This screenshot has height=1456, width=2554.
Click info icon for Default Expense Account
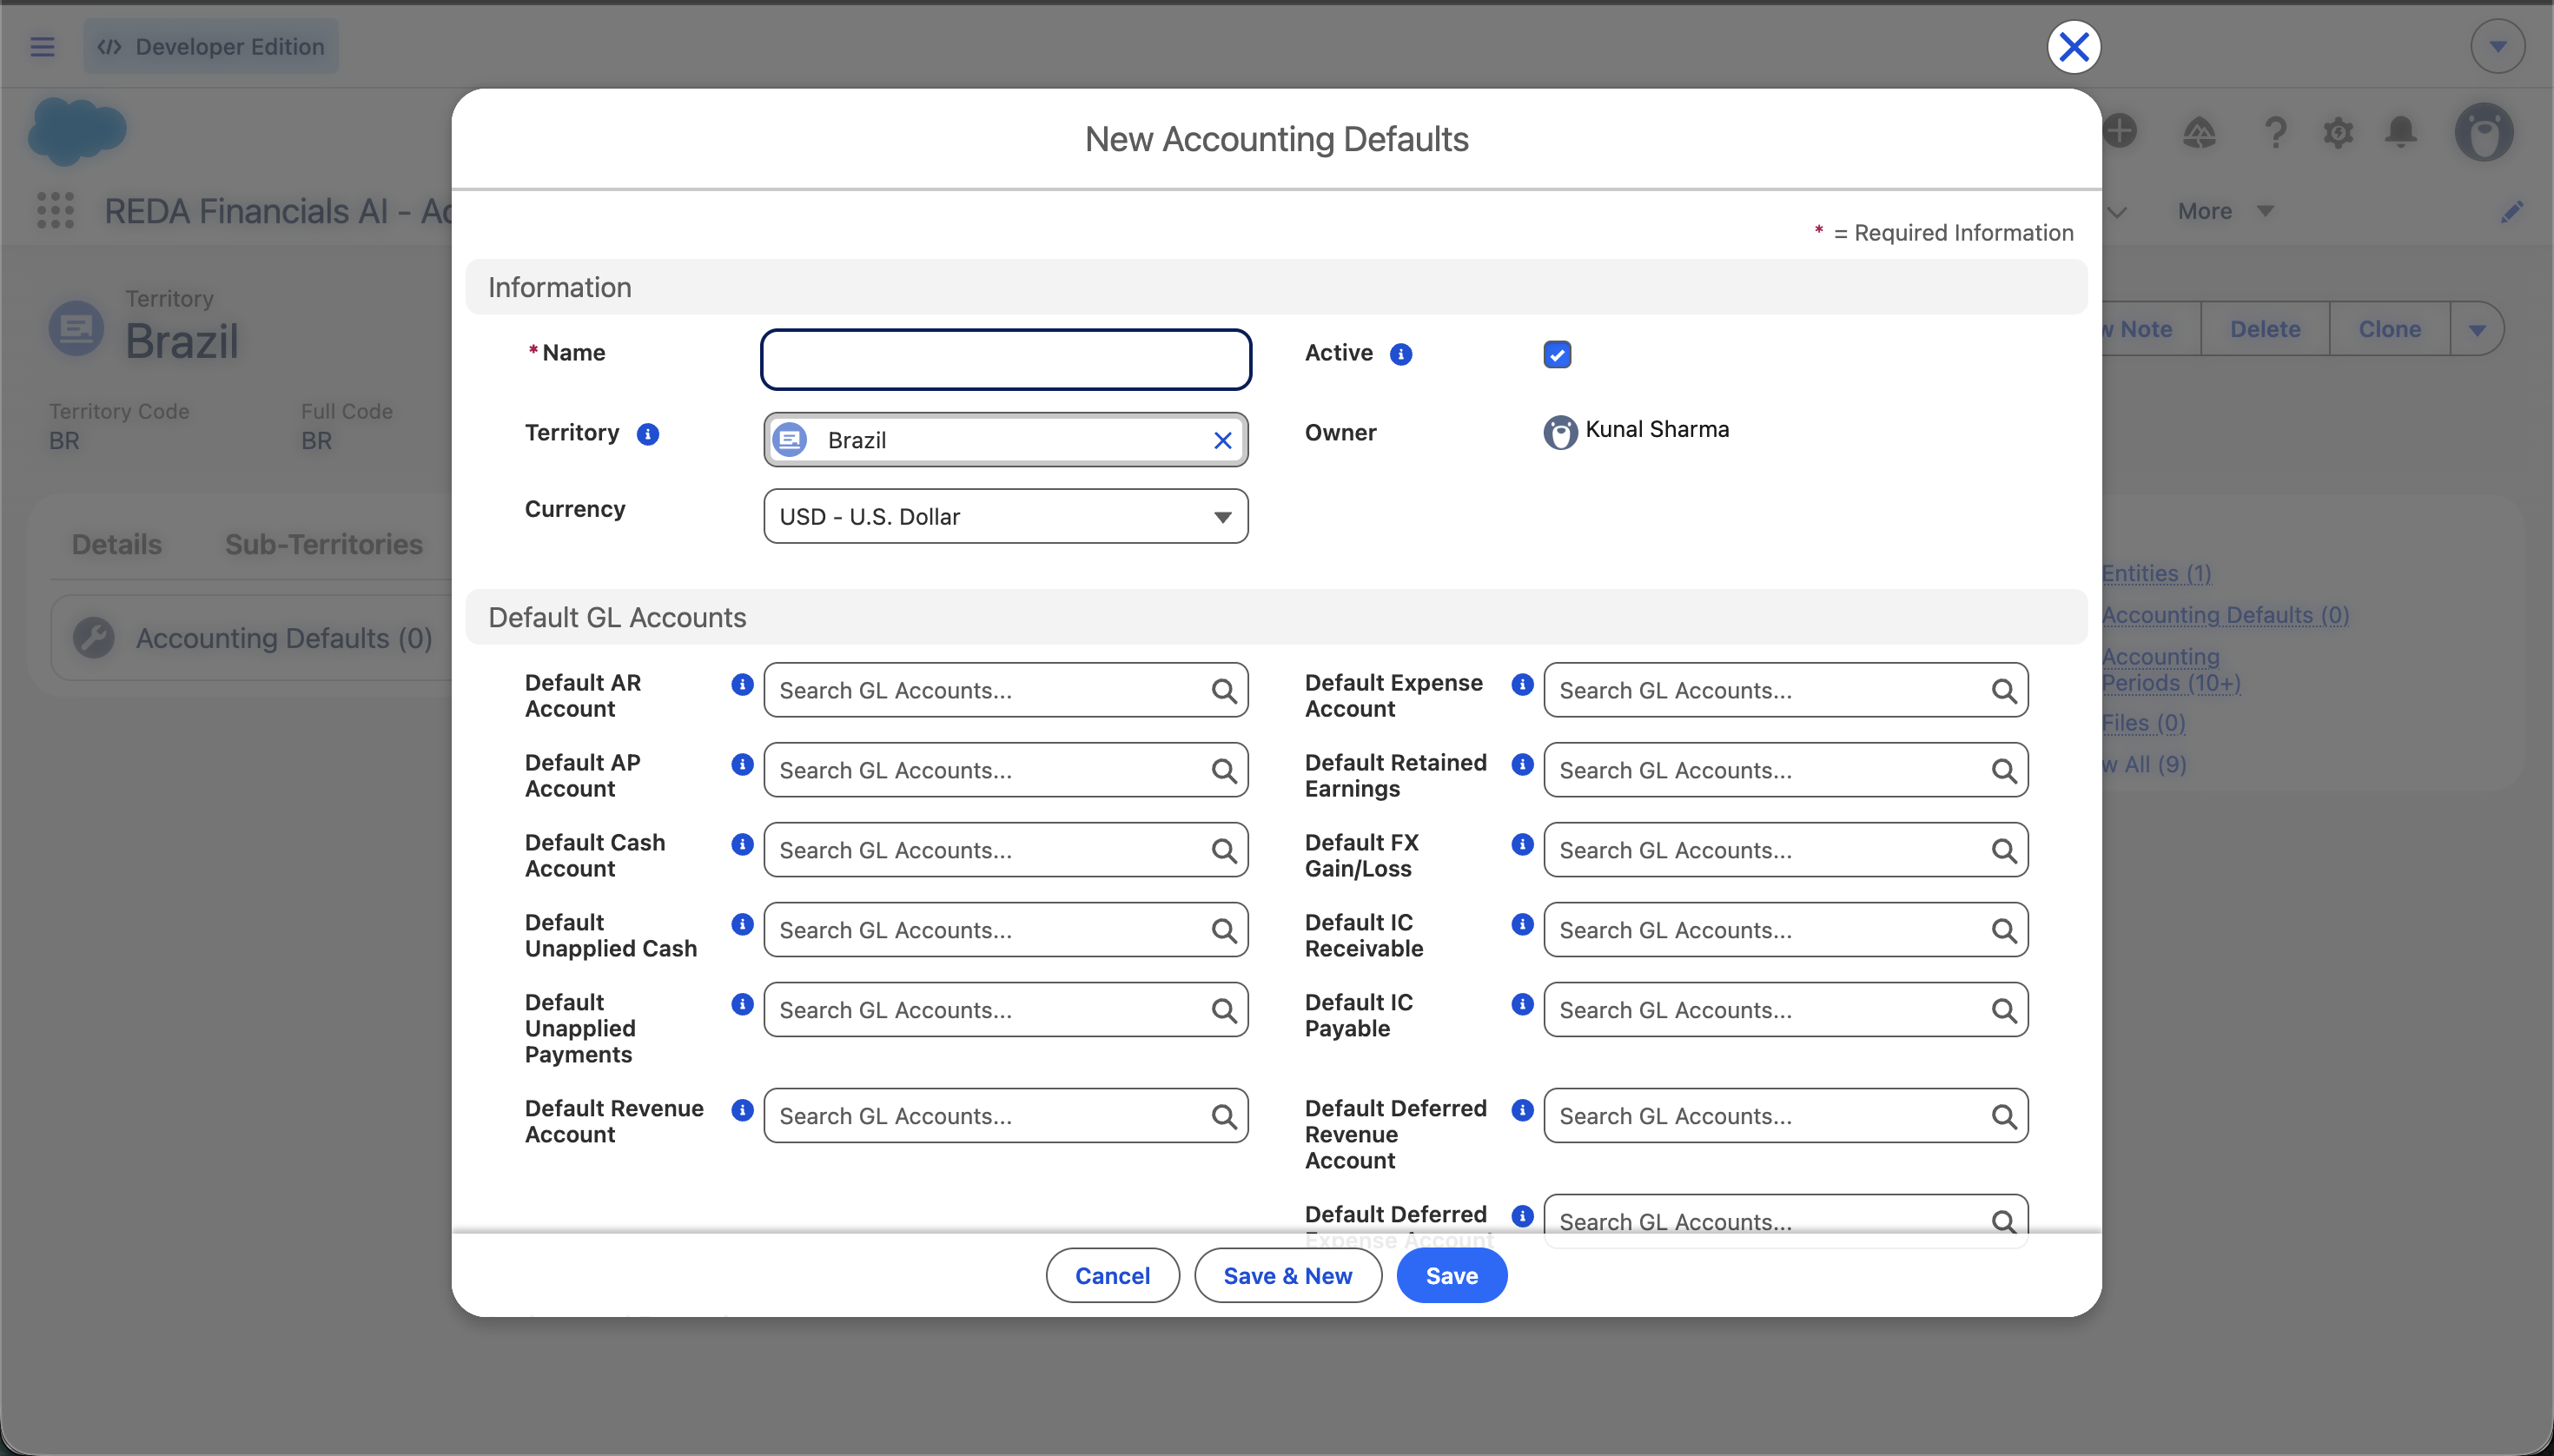click(1522, 684)
